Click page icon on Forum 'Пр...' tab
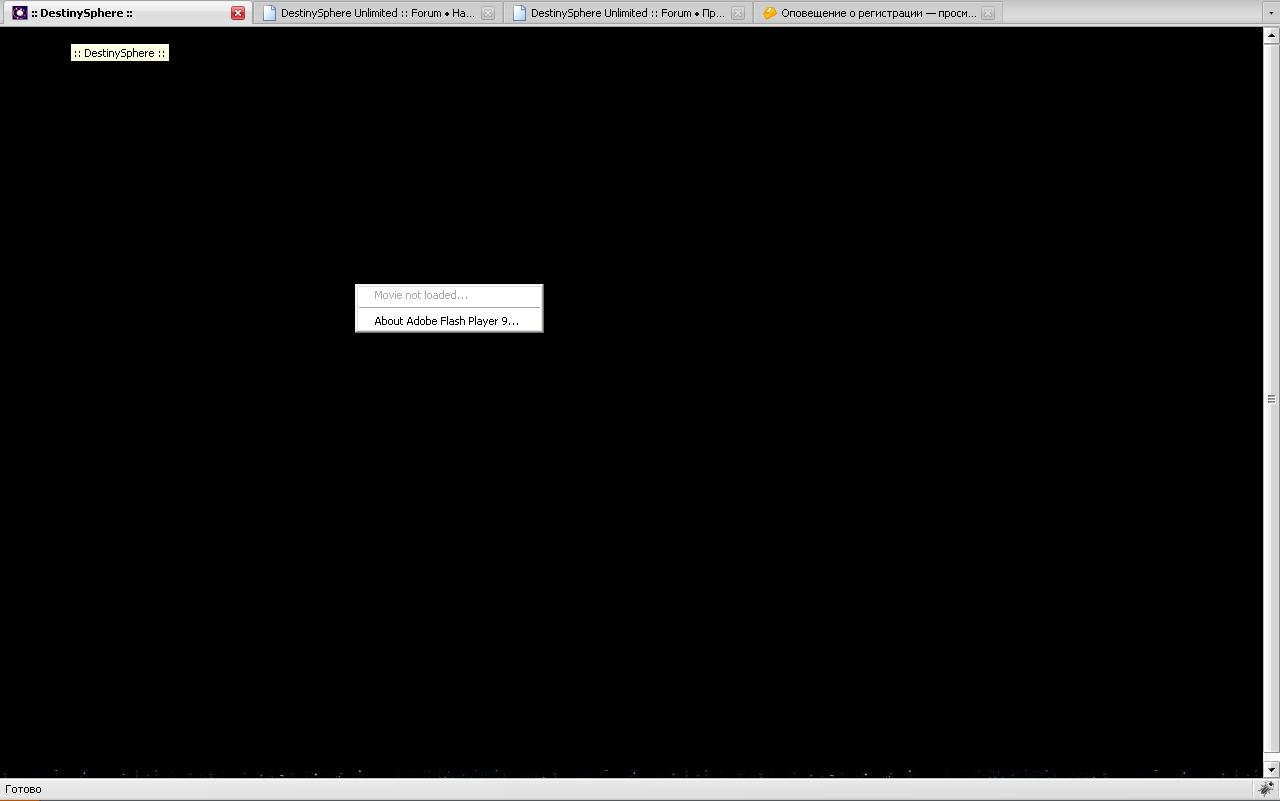The height and width of the screenshot is (801, 1281). tap(519, 13)
